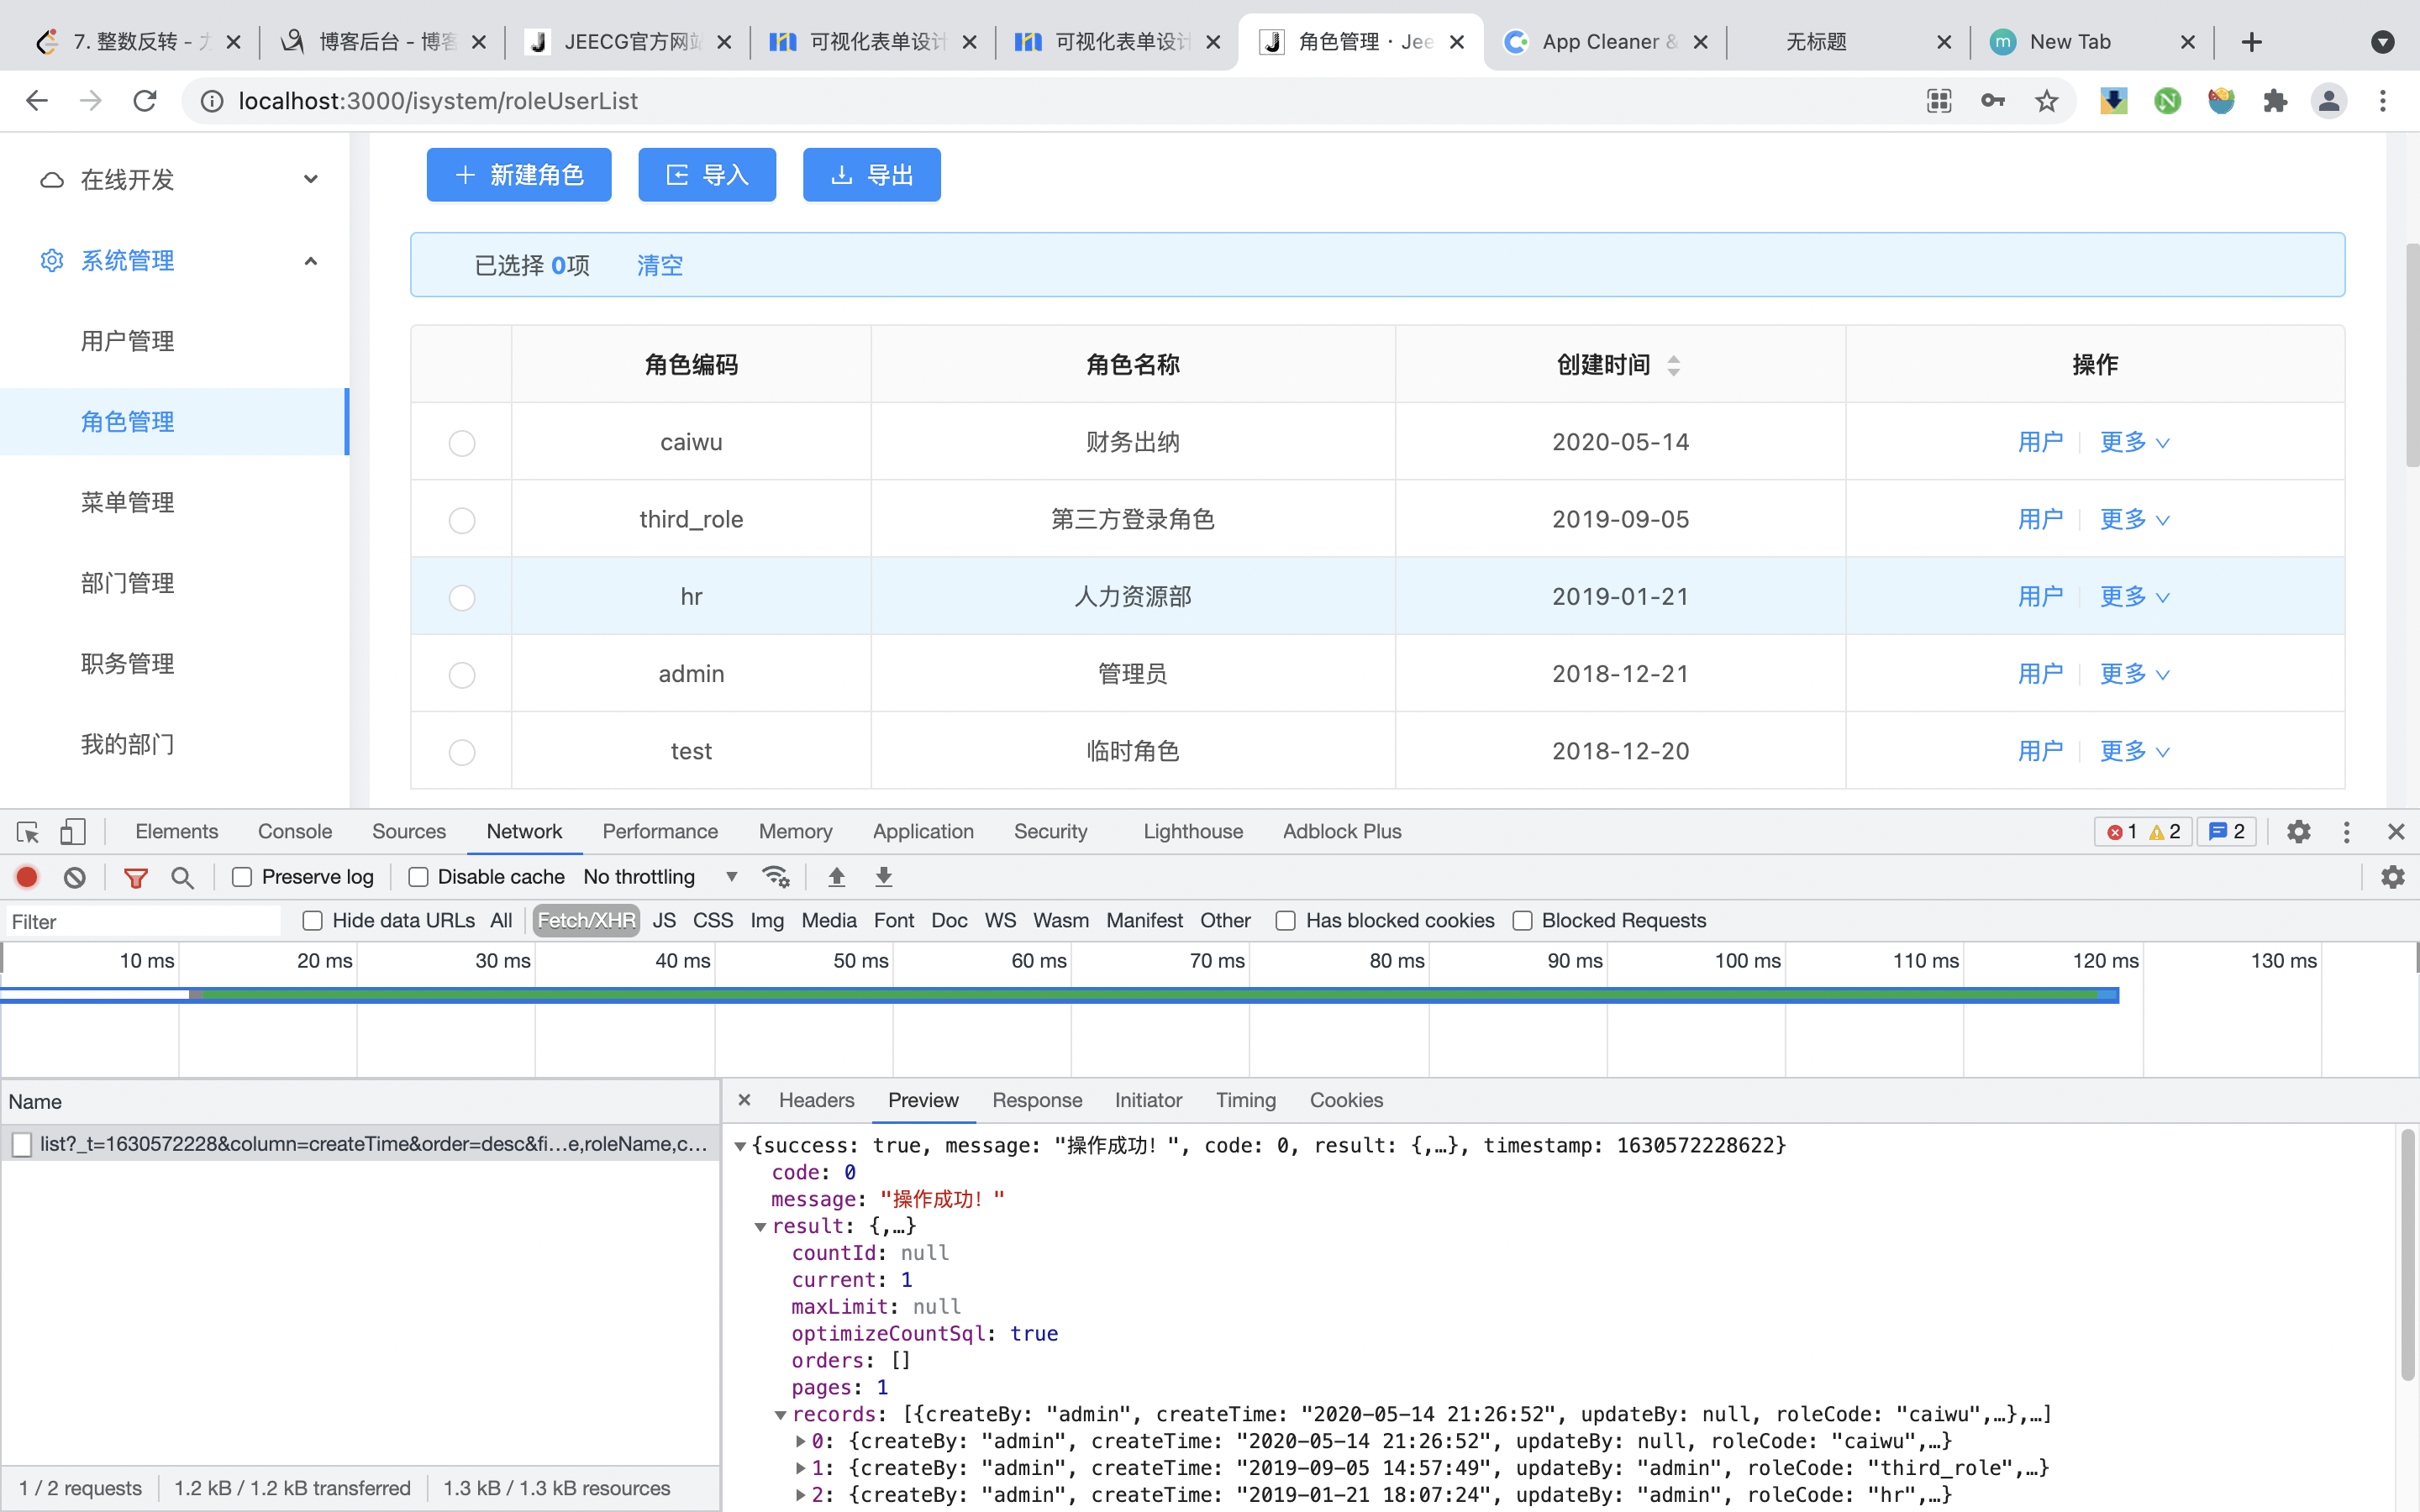Expand records item 0 in the preview
2420x1512 pixels.
(x=801, y=1441)
